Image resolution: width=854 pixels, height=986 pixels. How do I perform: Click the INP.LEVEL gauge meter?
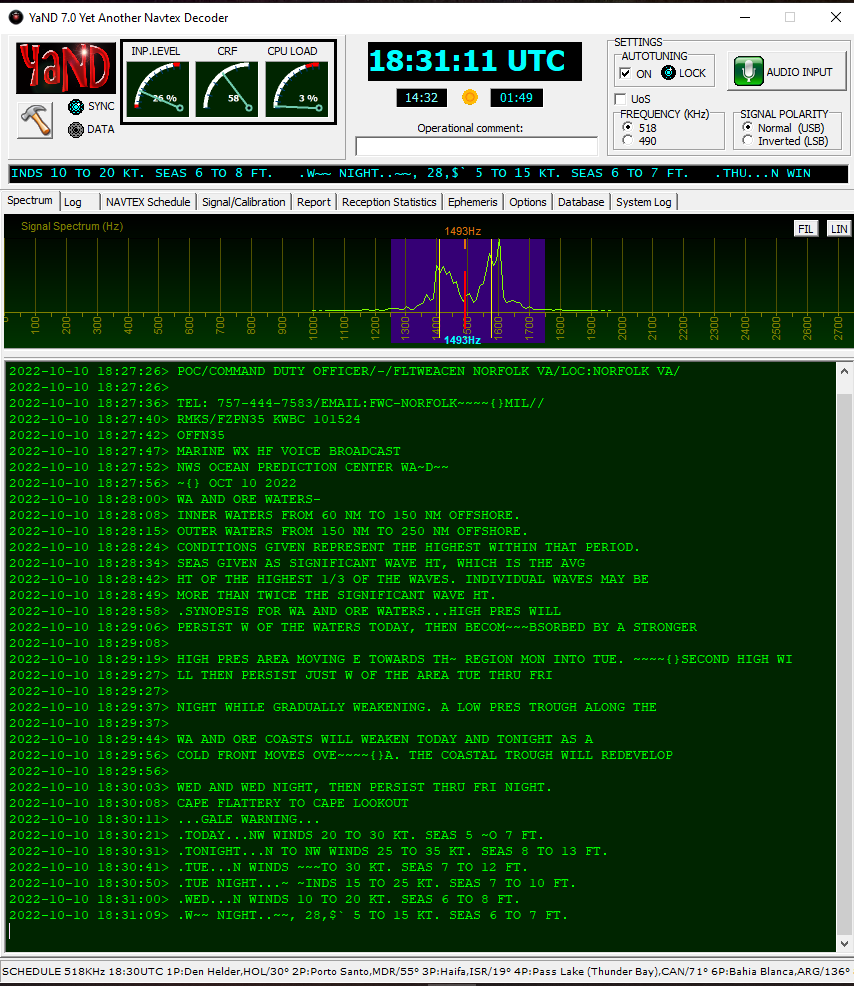pyautogui.click(x=158, y=89)
